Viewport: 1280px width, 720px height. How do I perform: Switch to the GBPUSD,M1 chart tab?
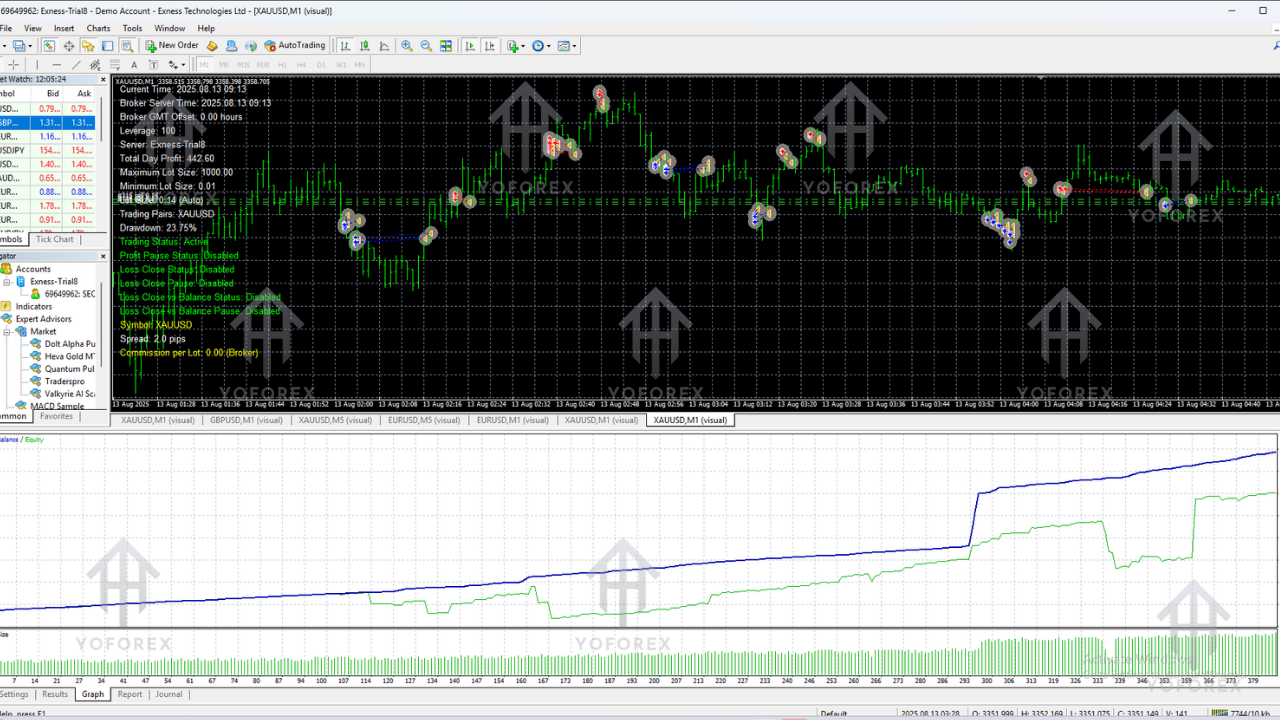coord(247,420)
